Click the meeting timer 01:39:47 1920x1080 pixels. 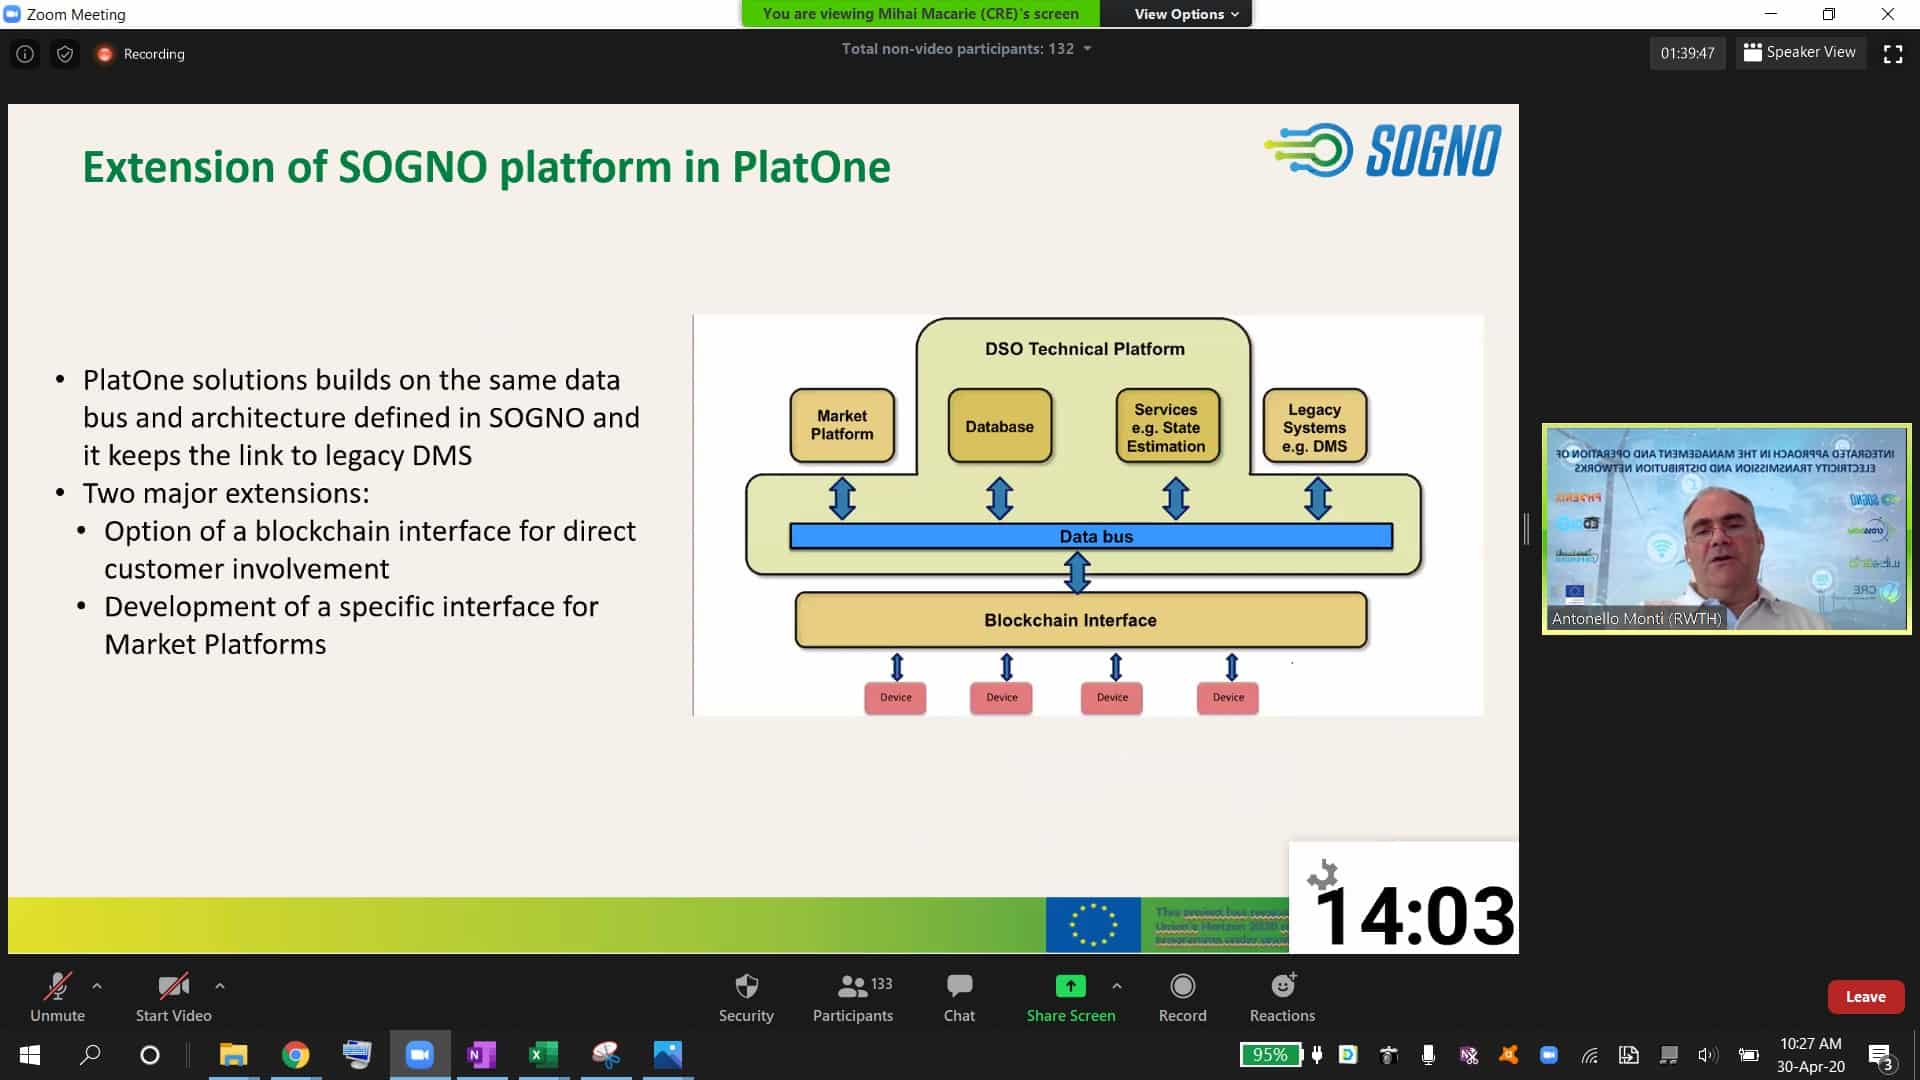click(1687, 53)
